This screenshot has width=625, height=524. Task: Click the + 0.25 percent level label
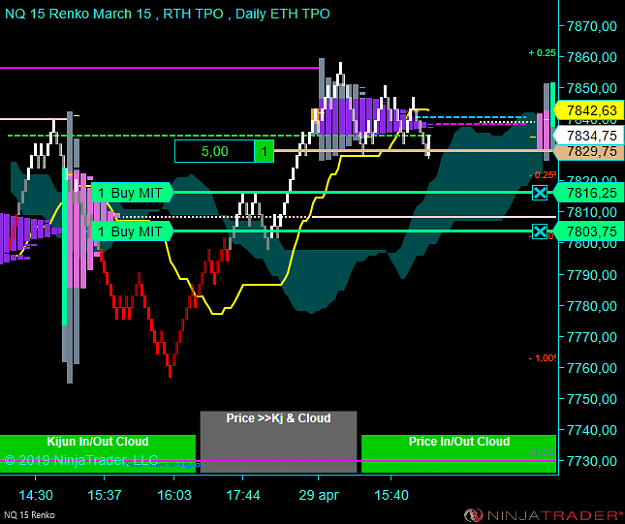542,53
